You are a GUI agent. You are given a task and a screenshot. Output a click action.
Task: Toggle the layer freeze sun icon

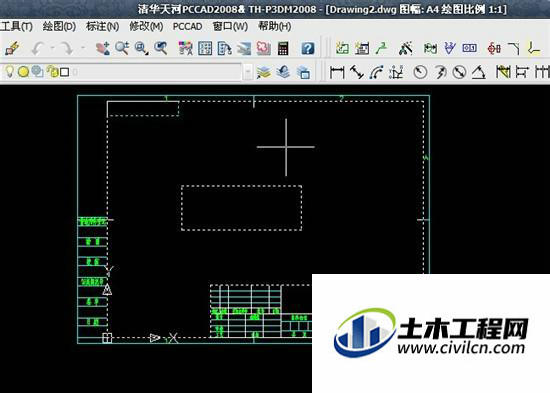point(23,72)
